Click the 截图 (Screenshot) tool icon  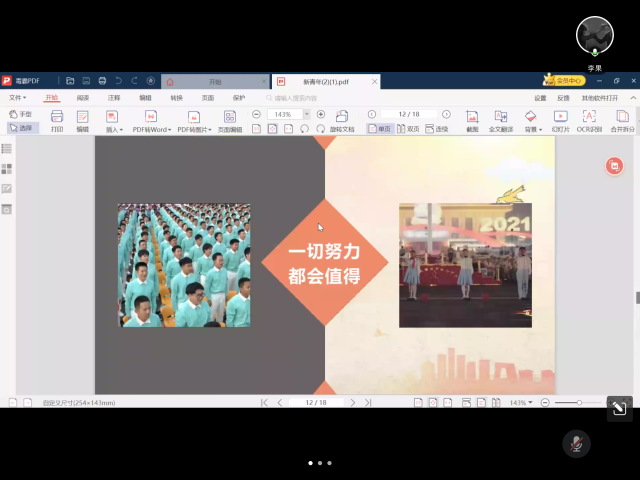[x=472, y=120]
